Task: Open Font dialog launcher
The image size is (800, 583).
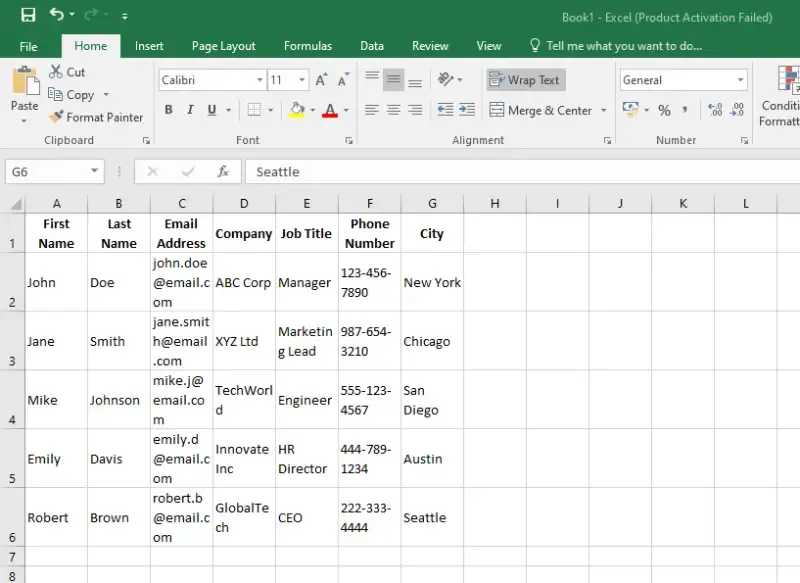Action: [x=349, y=141]
